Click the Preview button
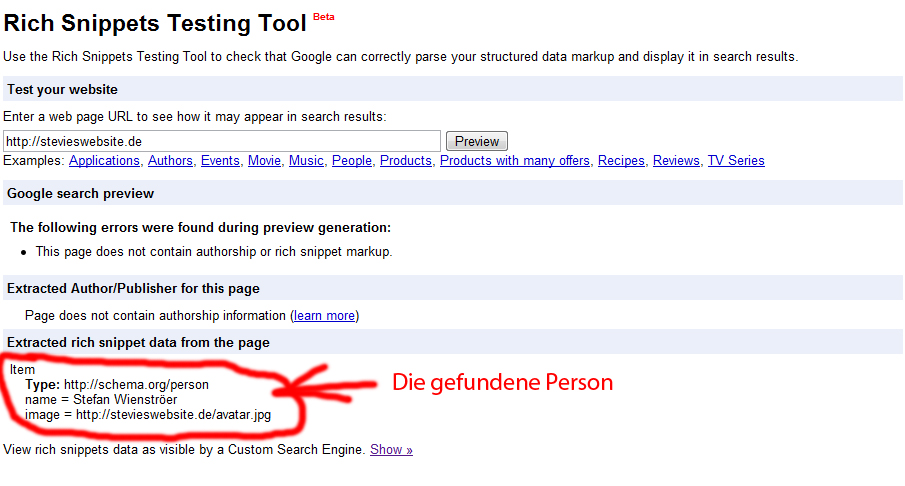Viewport: 905px width, 486px height. click(x=477, y=141)
